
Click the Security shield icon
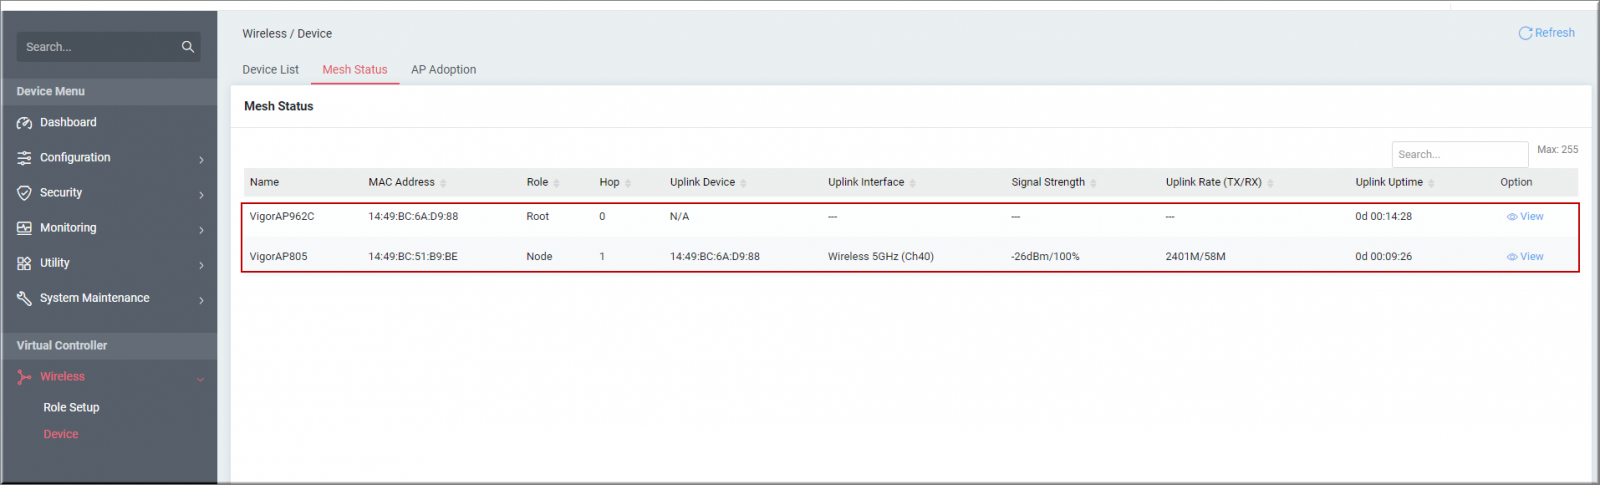click(x=24, y=193)
